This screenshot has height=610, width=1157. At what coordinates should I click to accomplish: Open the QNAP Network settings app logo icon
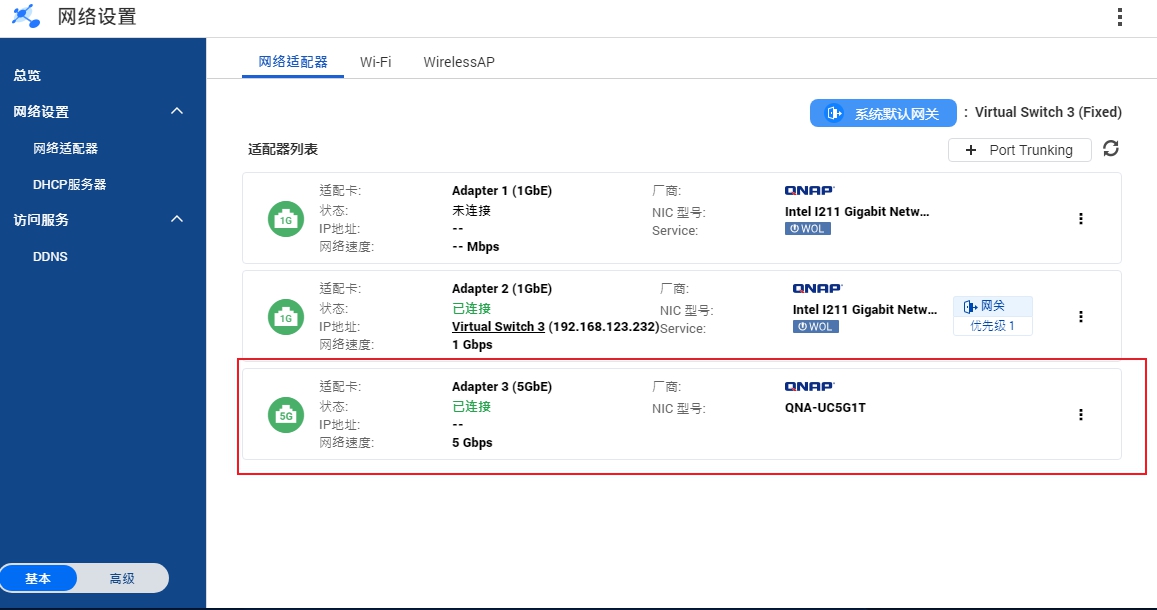pos(24,16)
